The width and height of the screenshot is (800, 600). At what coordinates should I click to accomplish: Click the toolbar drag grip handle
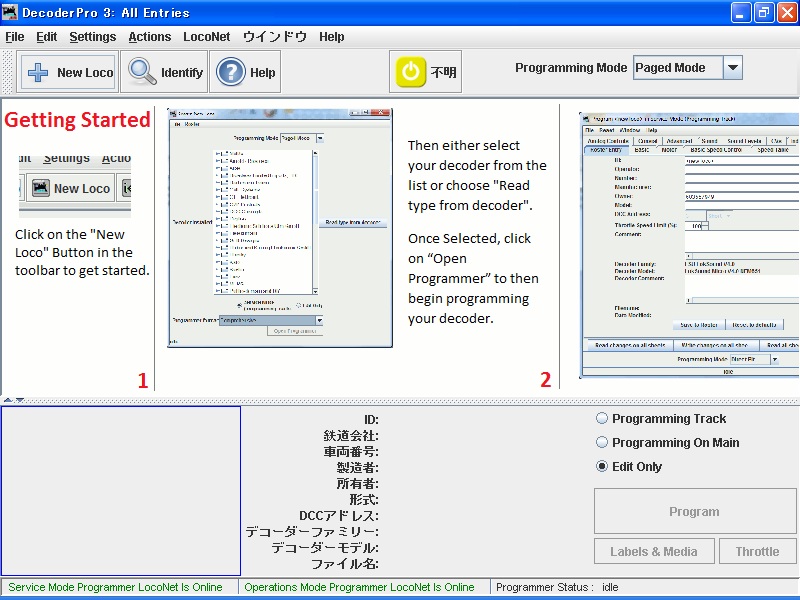point(8,72)
